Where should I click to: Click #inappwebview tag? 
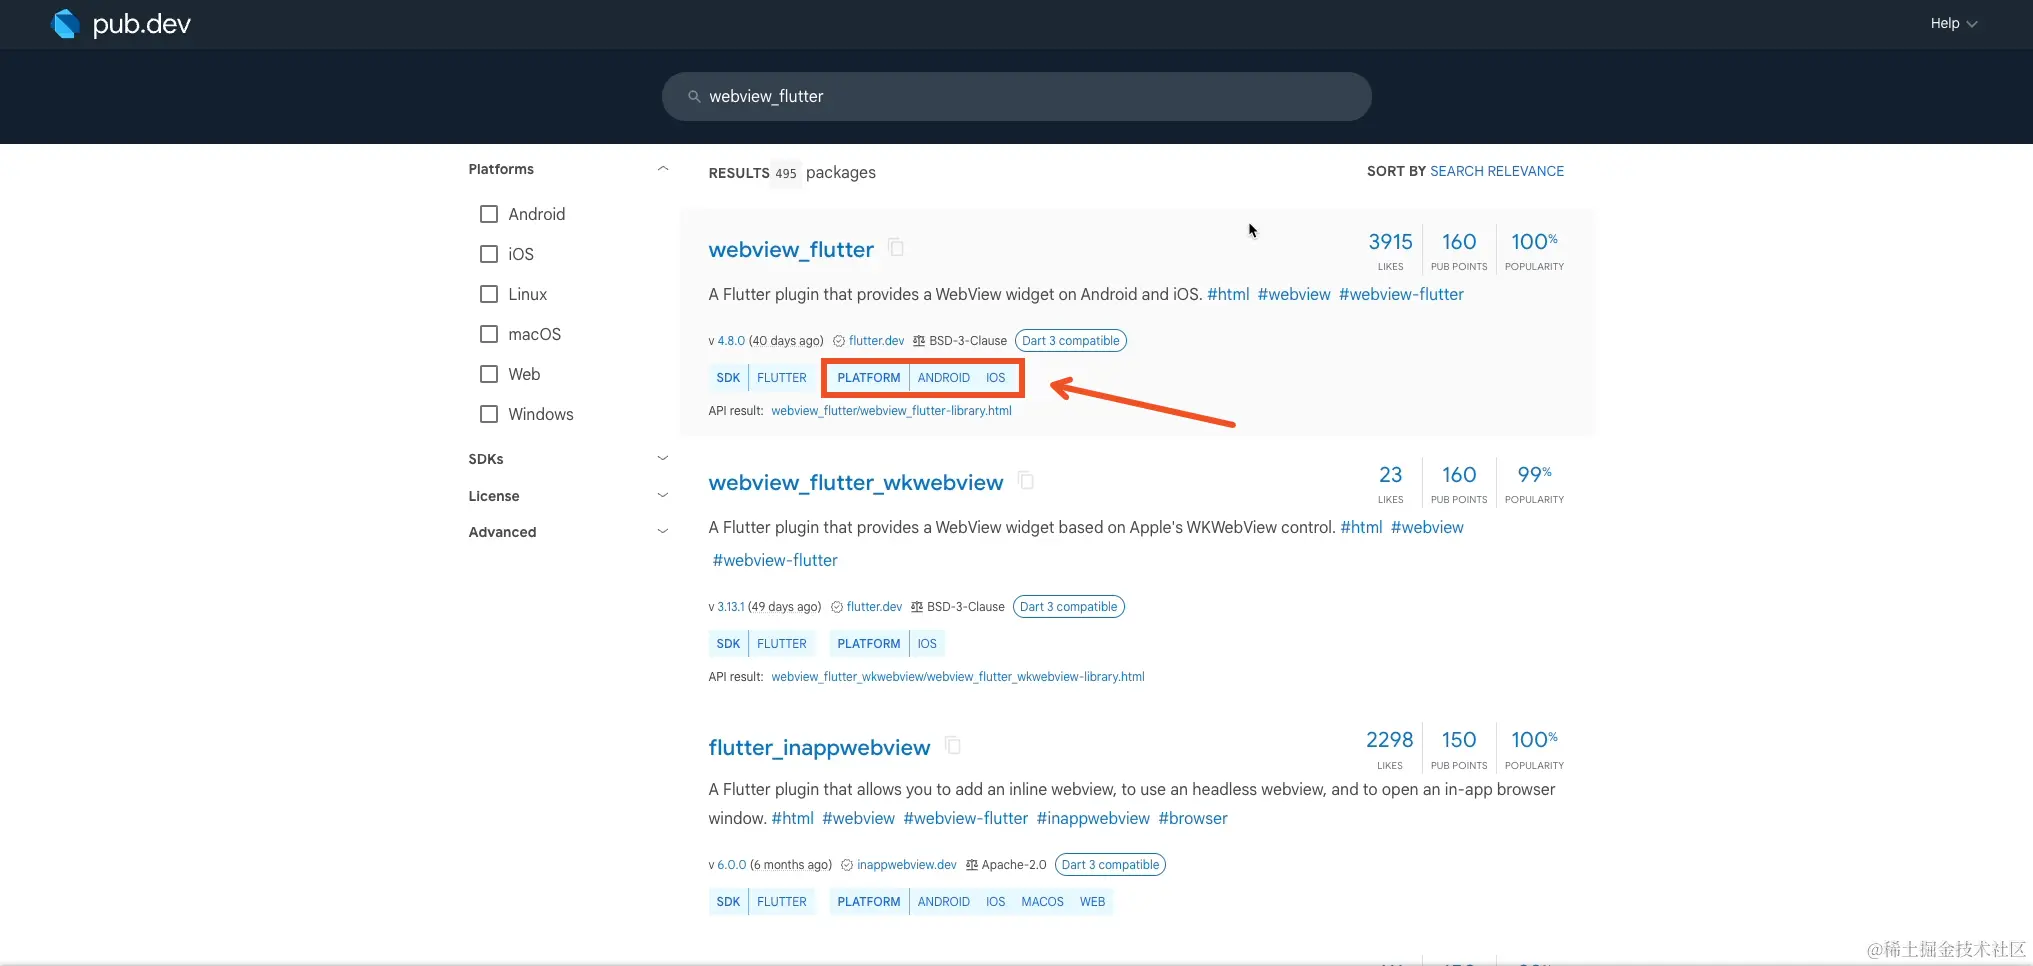(x=1093, y=818)
